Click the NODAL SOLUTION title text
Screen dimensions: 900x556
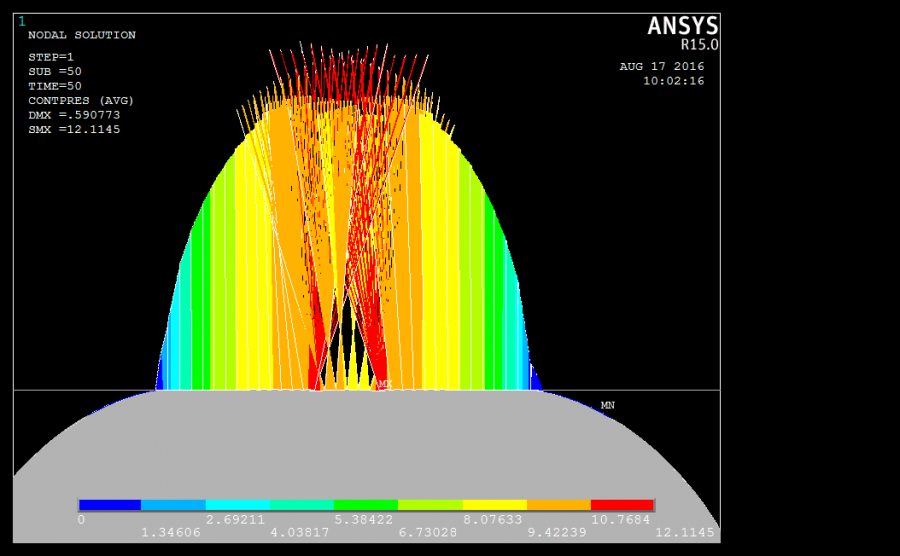tap(82, 35)
